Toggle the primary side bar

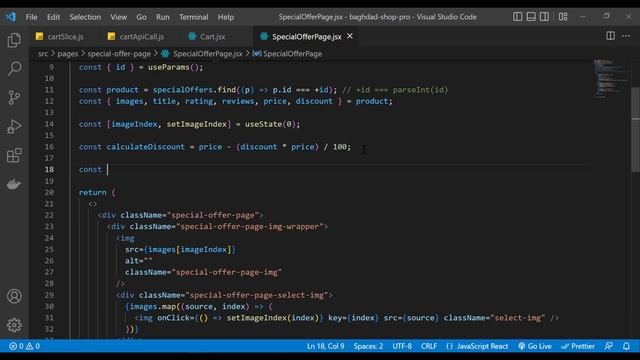tap(518, 17)
